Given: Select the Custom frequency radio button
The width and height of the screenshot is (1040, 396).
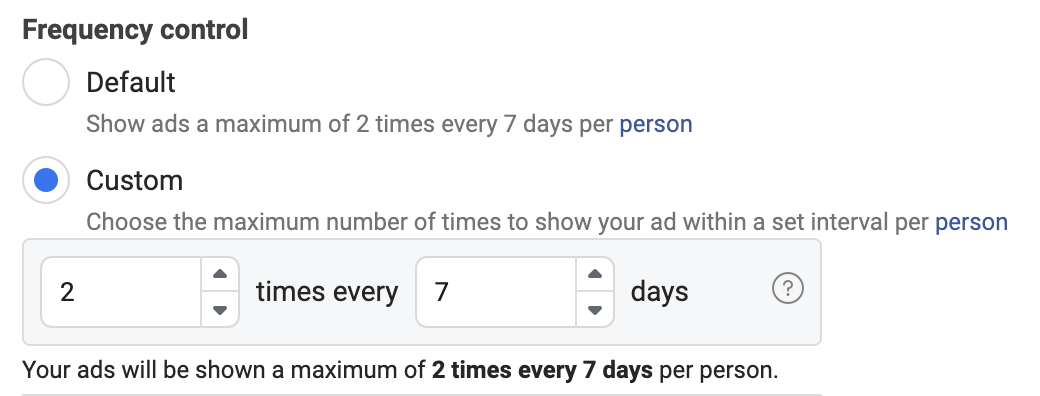Looking at the screenshot, I should tap(46, 180).
